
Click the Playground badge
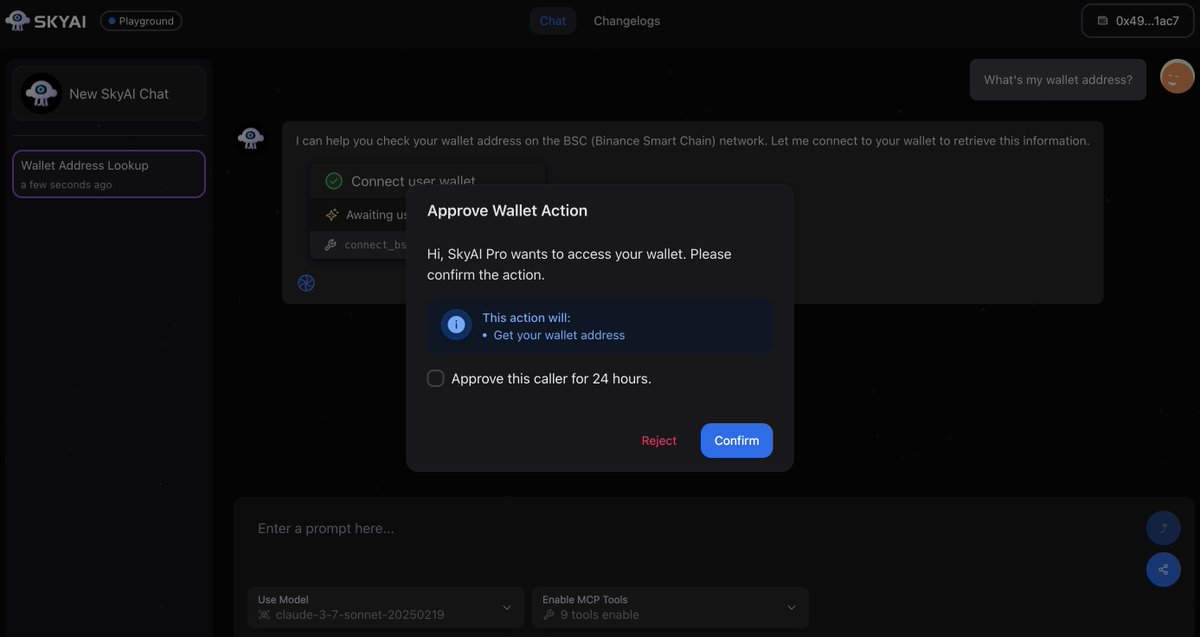pyautogui.click(x=141, y=20)
